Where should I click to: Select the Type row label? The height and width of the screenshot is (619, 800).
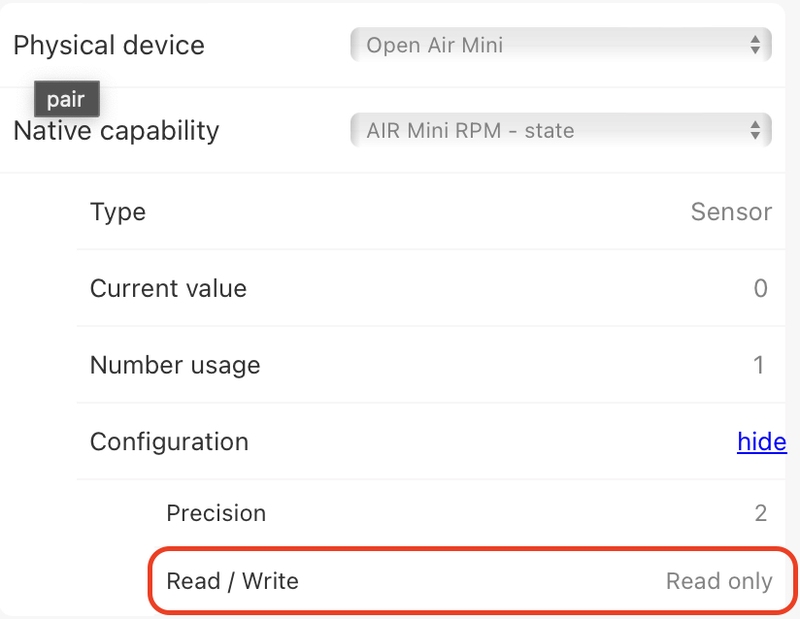118,212
